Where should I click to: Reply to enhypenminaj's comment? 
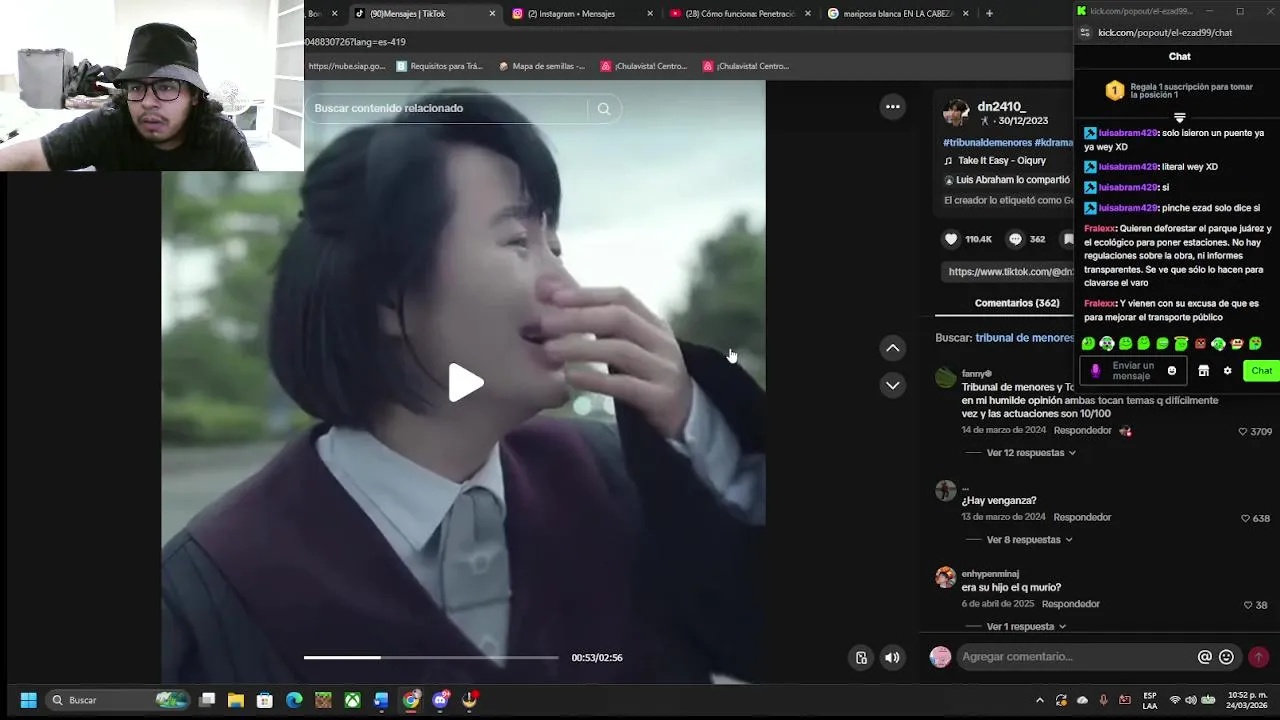tap(1070, 605)
